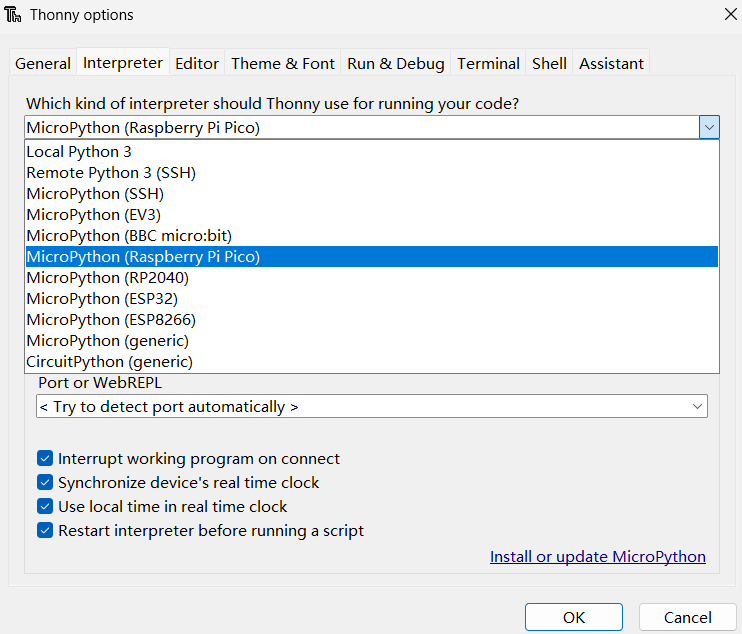Screen dimensions: 742x634
Task: Uncheck Synchronize device's real time clock
Action: 45,483
